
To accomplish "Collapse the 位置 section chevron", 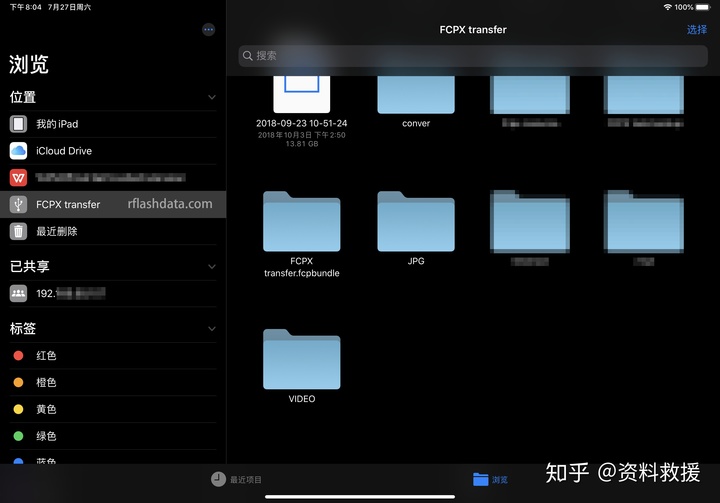I will (212, 97).
